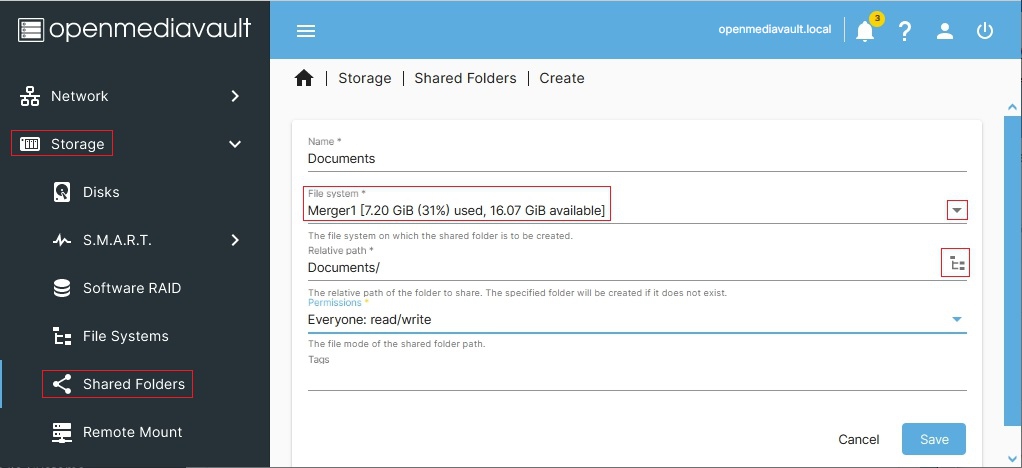Go to dashboard via home icon

[x=305, y=78]
